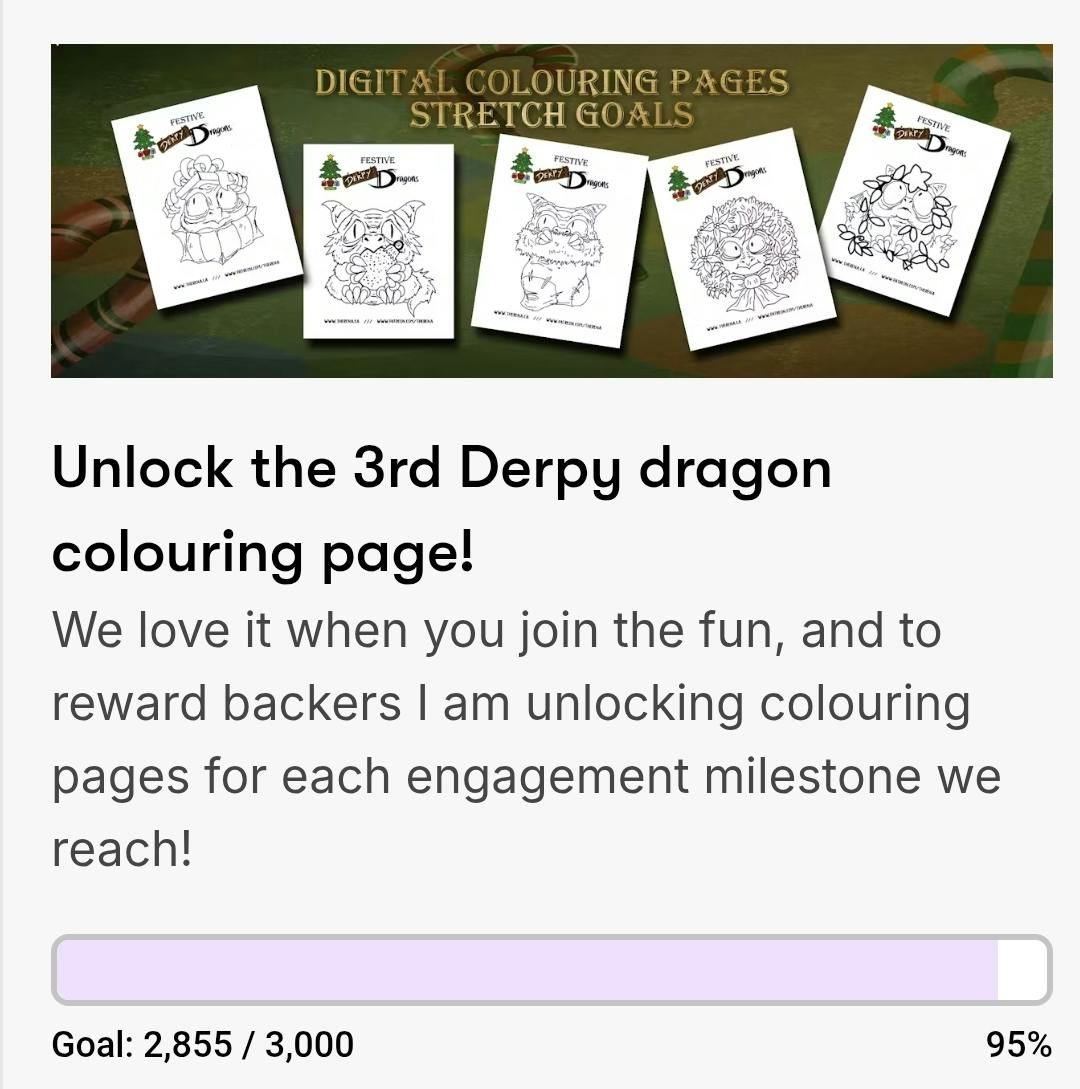This screenshot has height=1089, width=1080.
Task: Click the 'Goal: 2,855 / 3,000' label
Action: pos(203,1044)
